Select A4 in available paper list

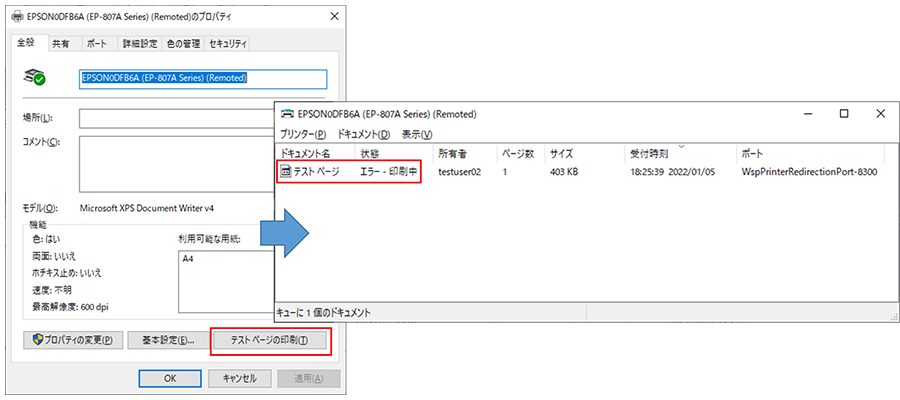coord(188,259)
